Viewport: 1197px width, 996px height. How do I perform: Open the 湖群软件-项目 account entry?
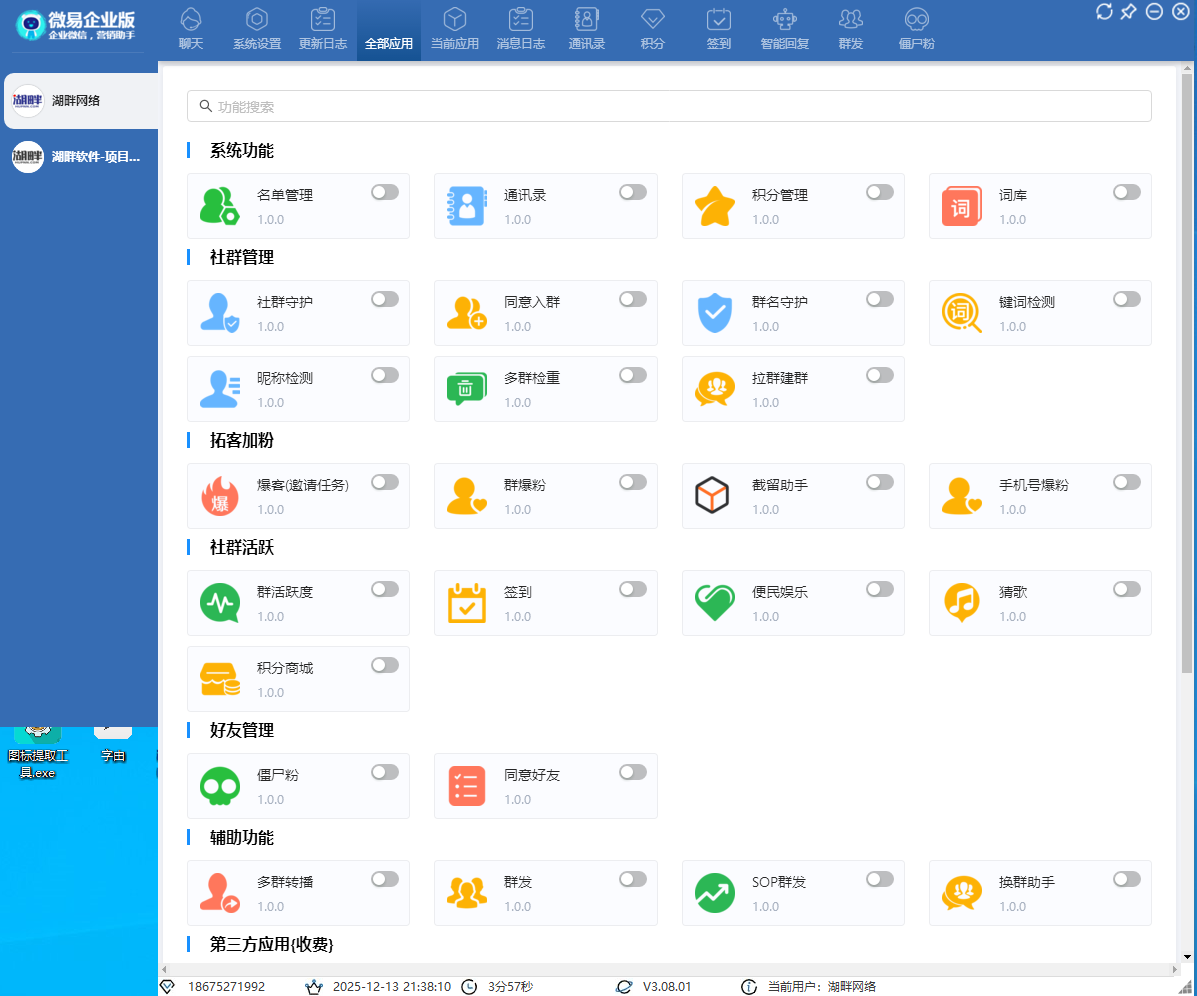(79, 157)
